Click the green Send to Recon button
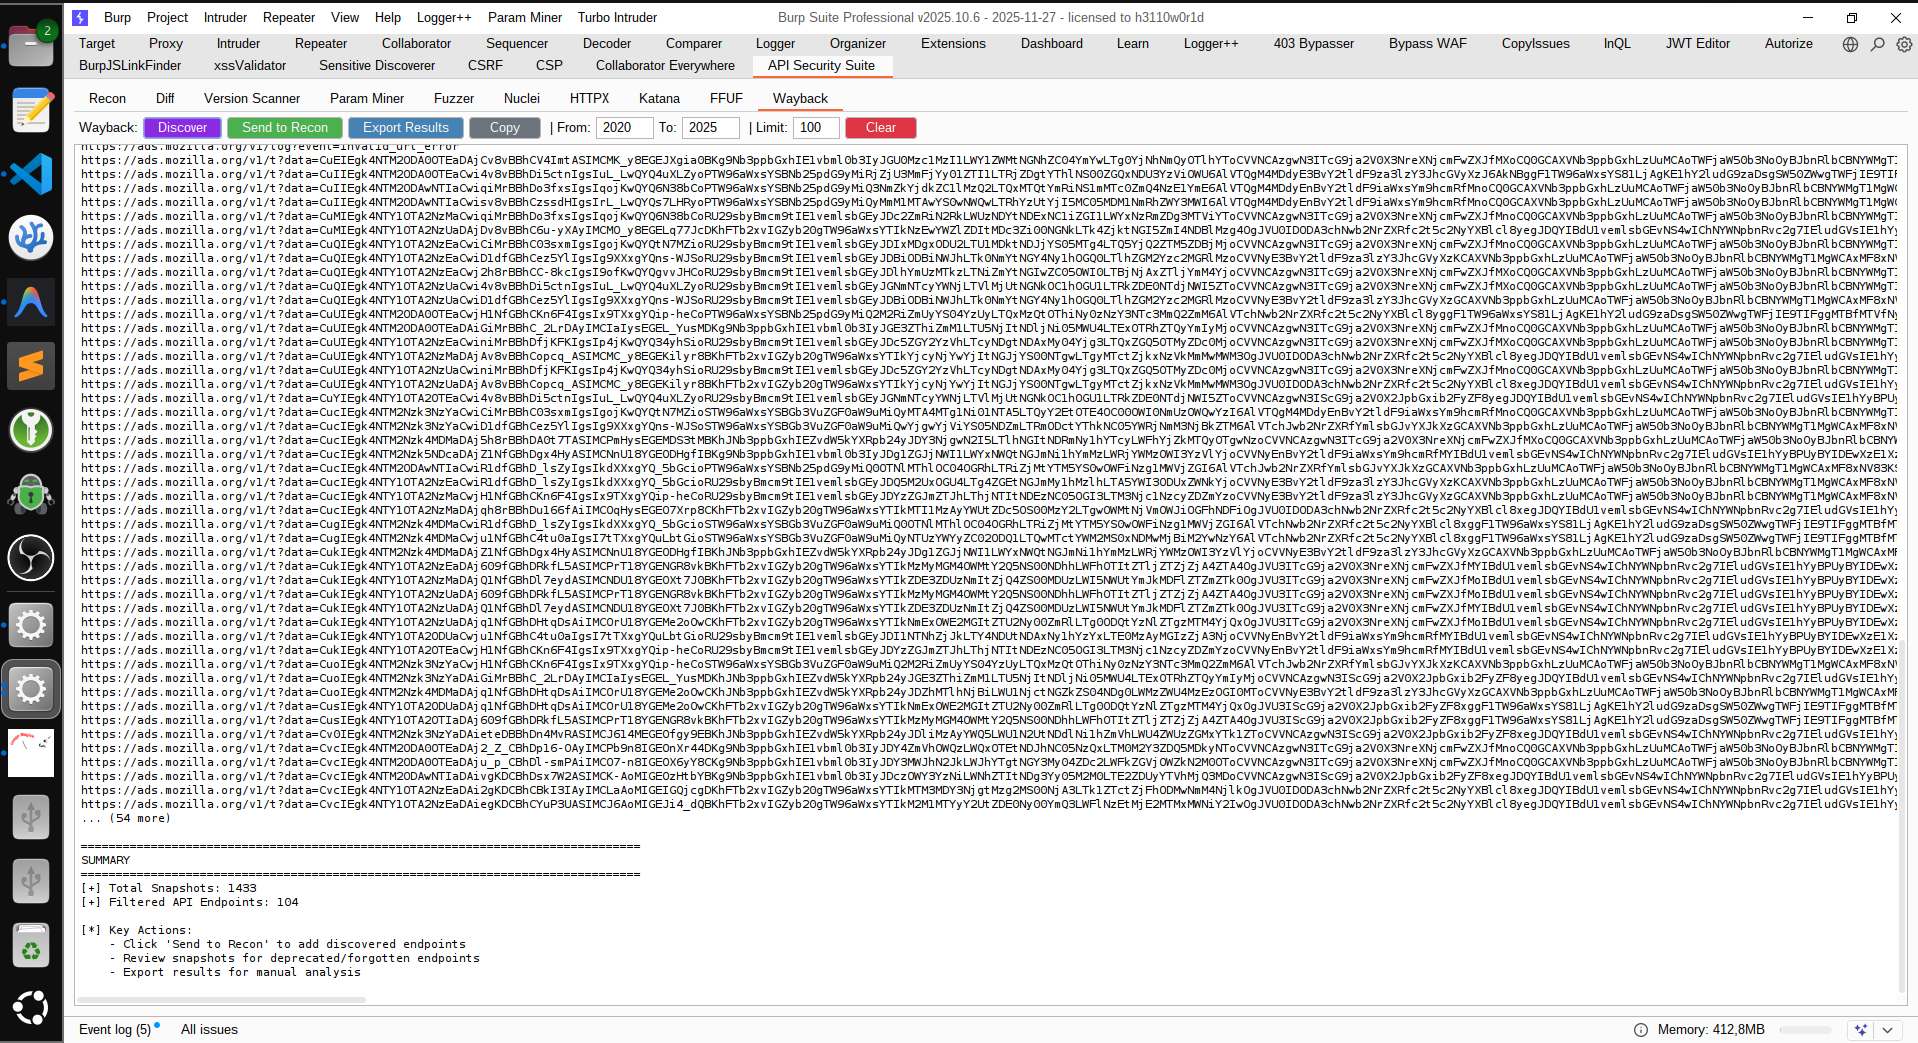This screenshot has width=1918, height=1043. click(x=285, y=128)
